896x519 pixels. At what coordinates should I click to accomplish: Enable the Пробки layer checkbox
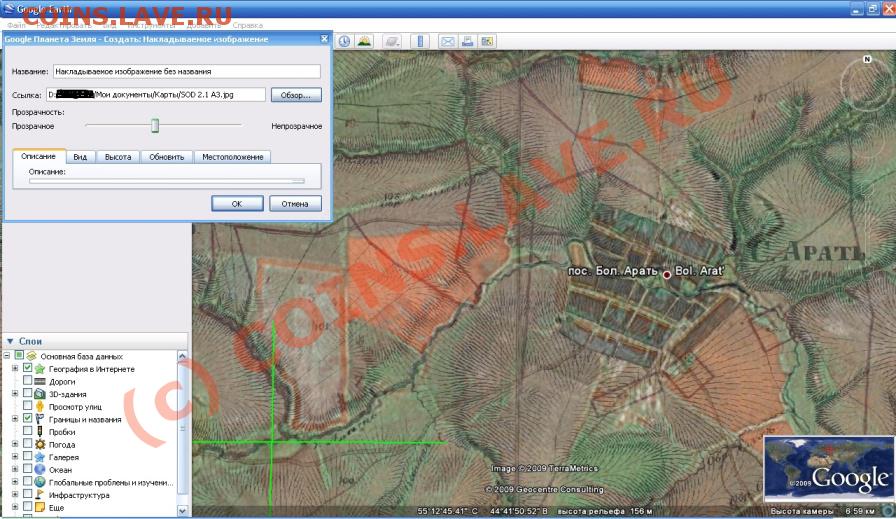[x=27, y=431]
